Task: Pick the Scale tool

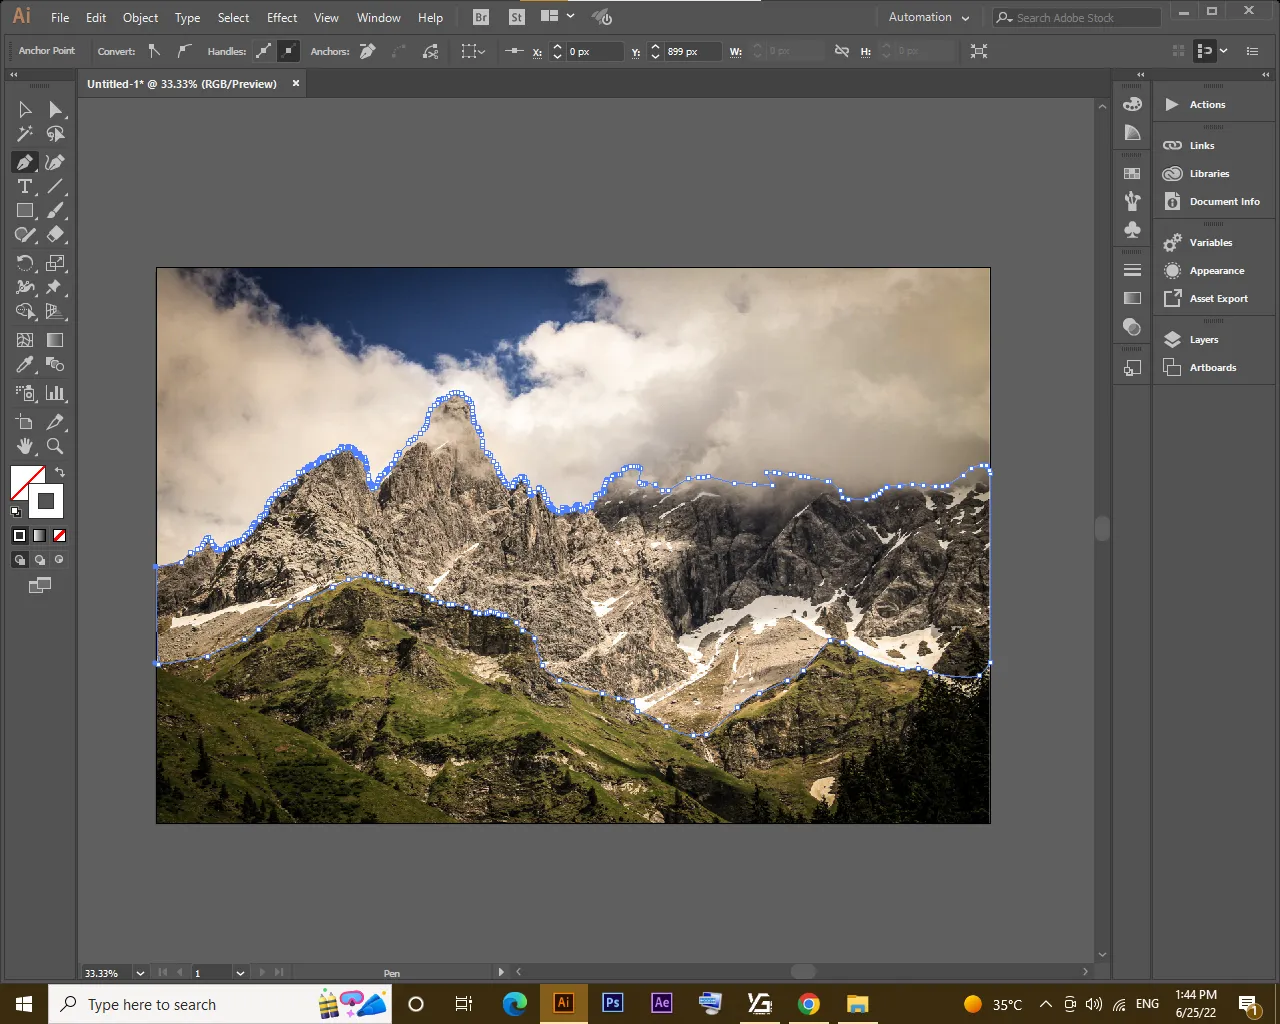Action: [55, 263]
